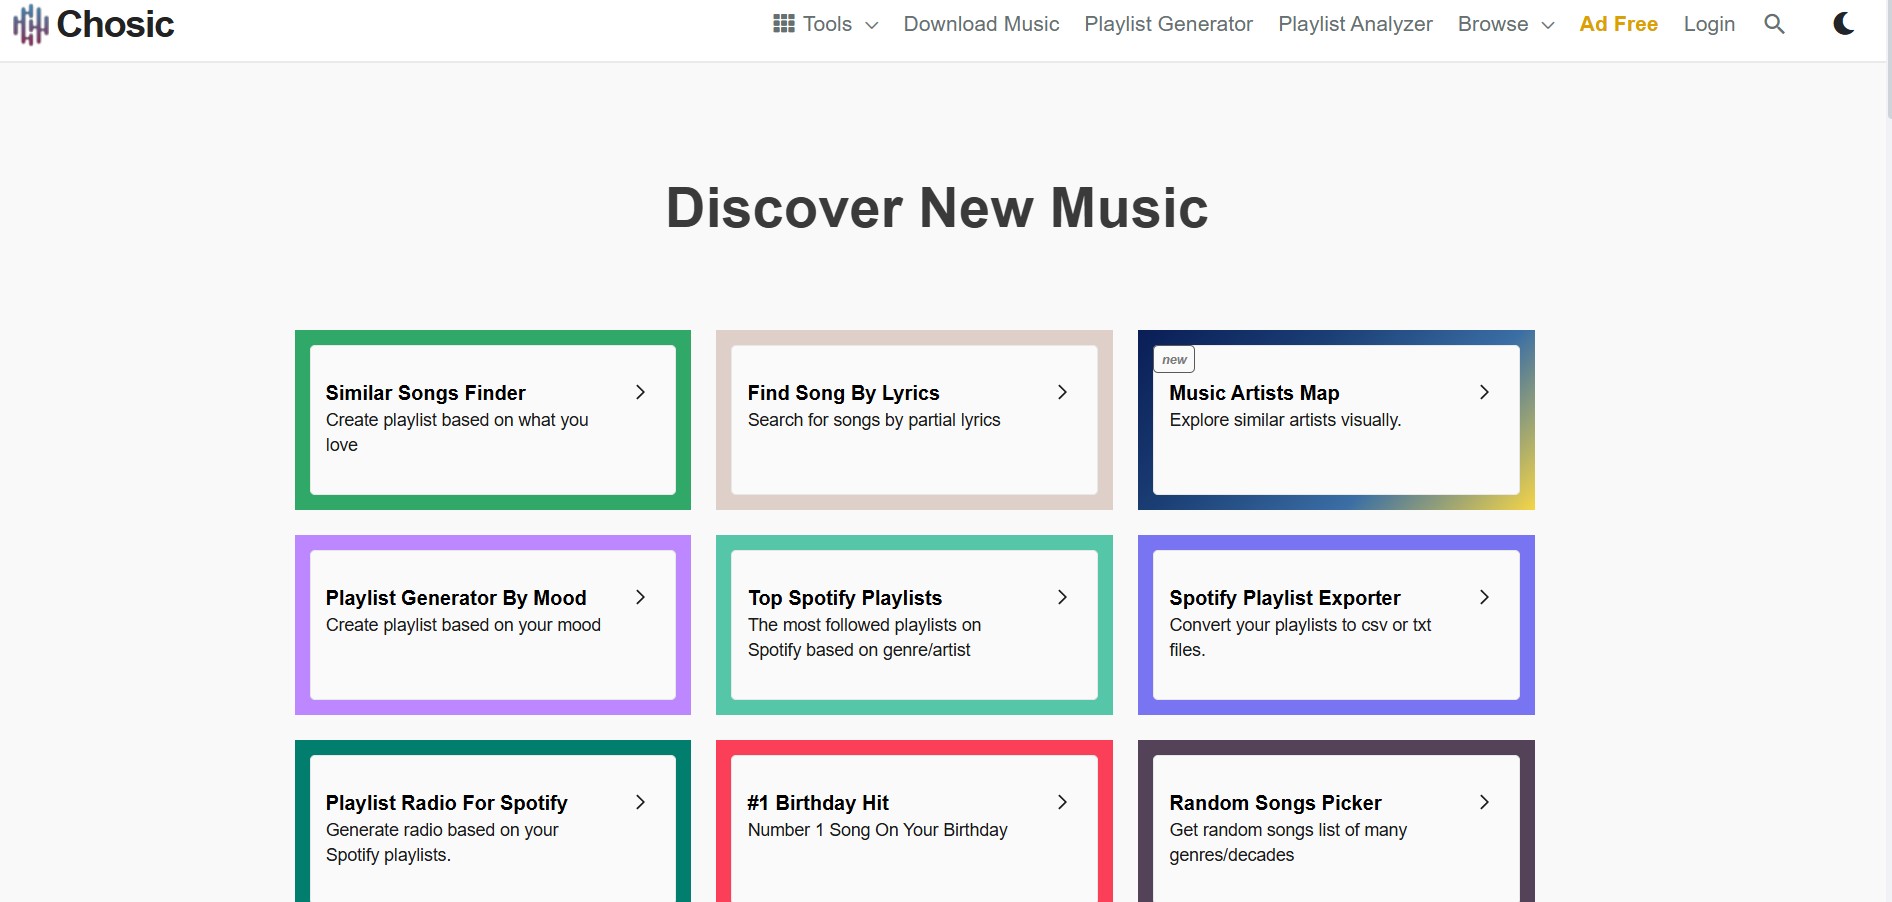
Task: Click arrow on Music Artists Map card
Action: [1484, 393]
